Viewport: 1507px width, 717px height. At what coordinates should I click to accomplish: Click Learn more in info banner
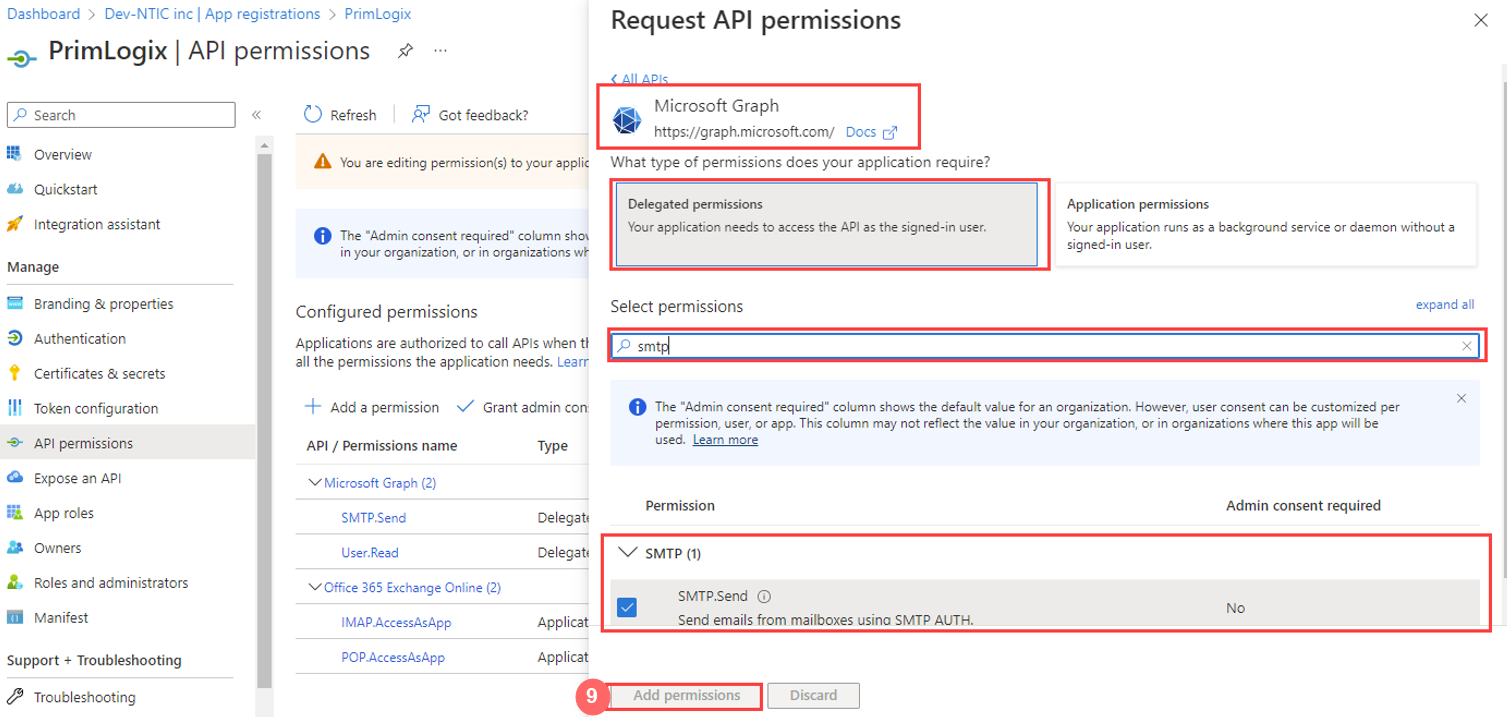coord(725,440)
